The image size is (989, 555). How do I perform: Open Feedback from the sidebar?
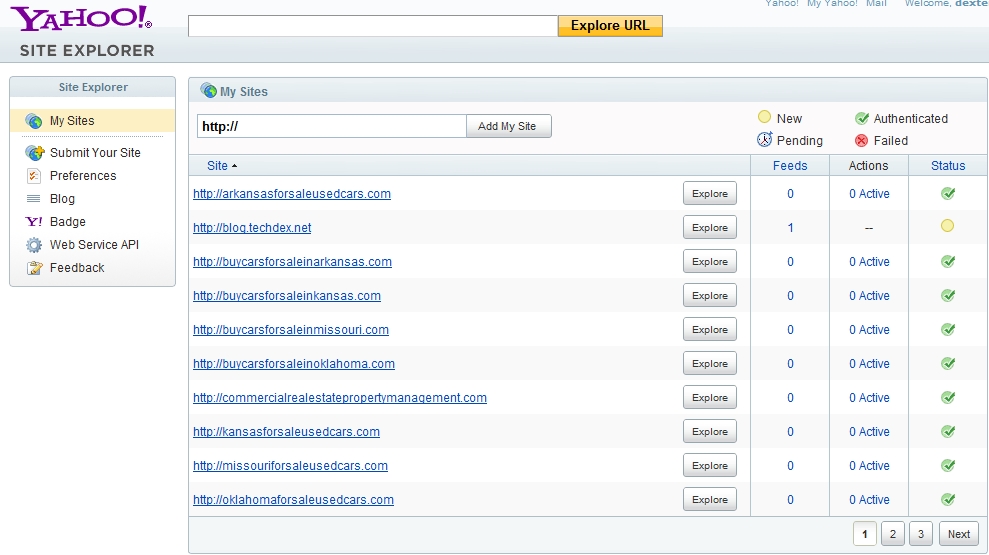click(77, 268)
